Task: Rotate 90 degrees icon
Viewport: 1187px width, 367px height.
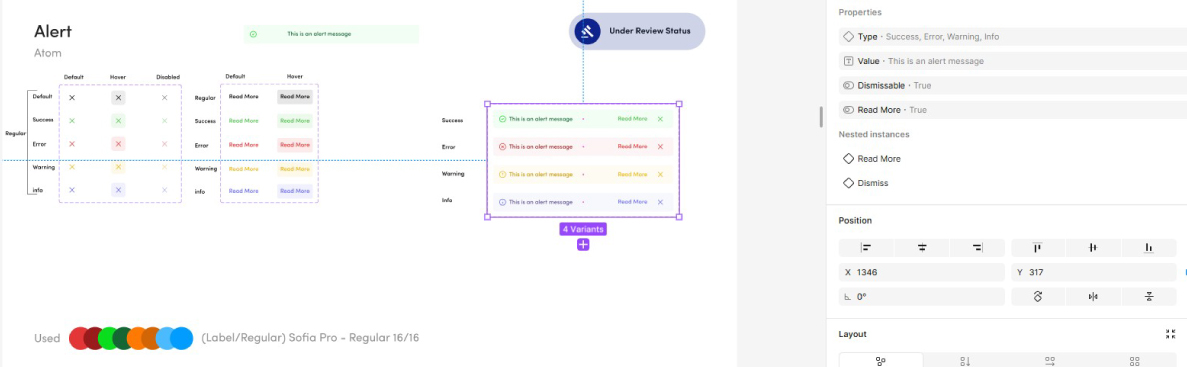Action: tap(1038, 297)
